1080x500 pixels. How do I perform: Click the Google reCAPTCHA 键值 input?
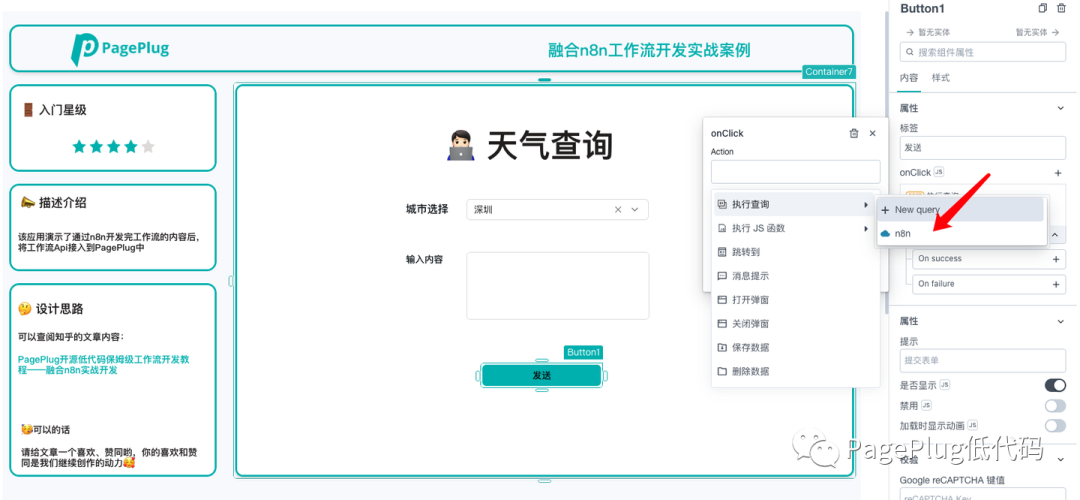[983, 493]
